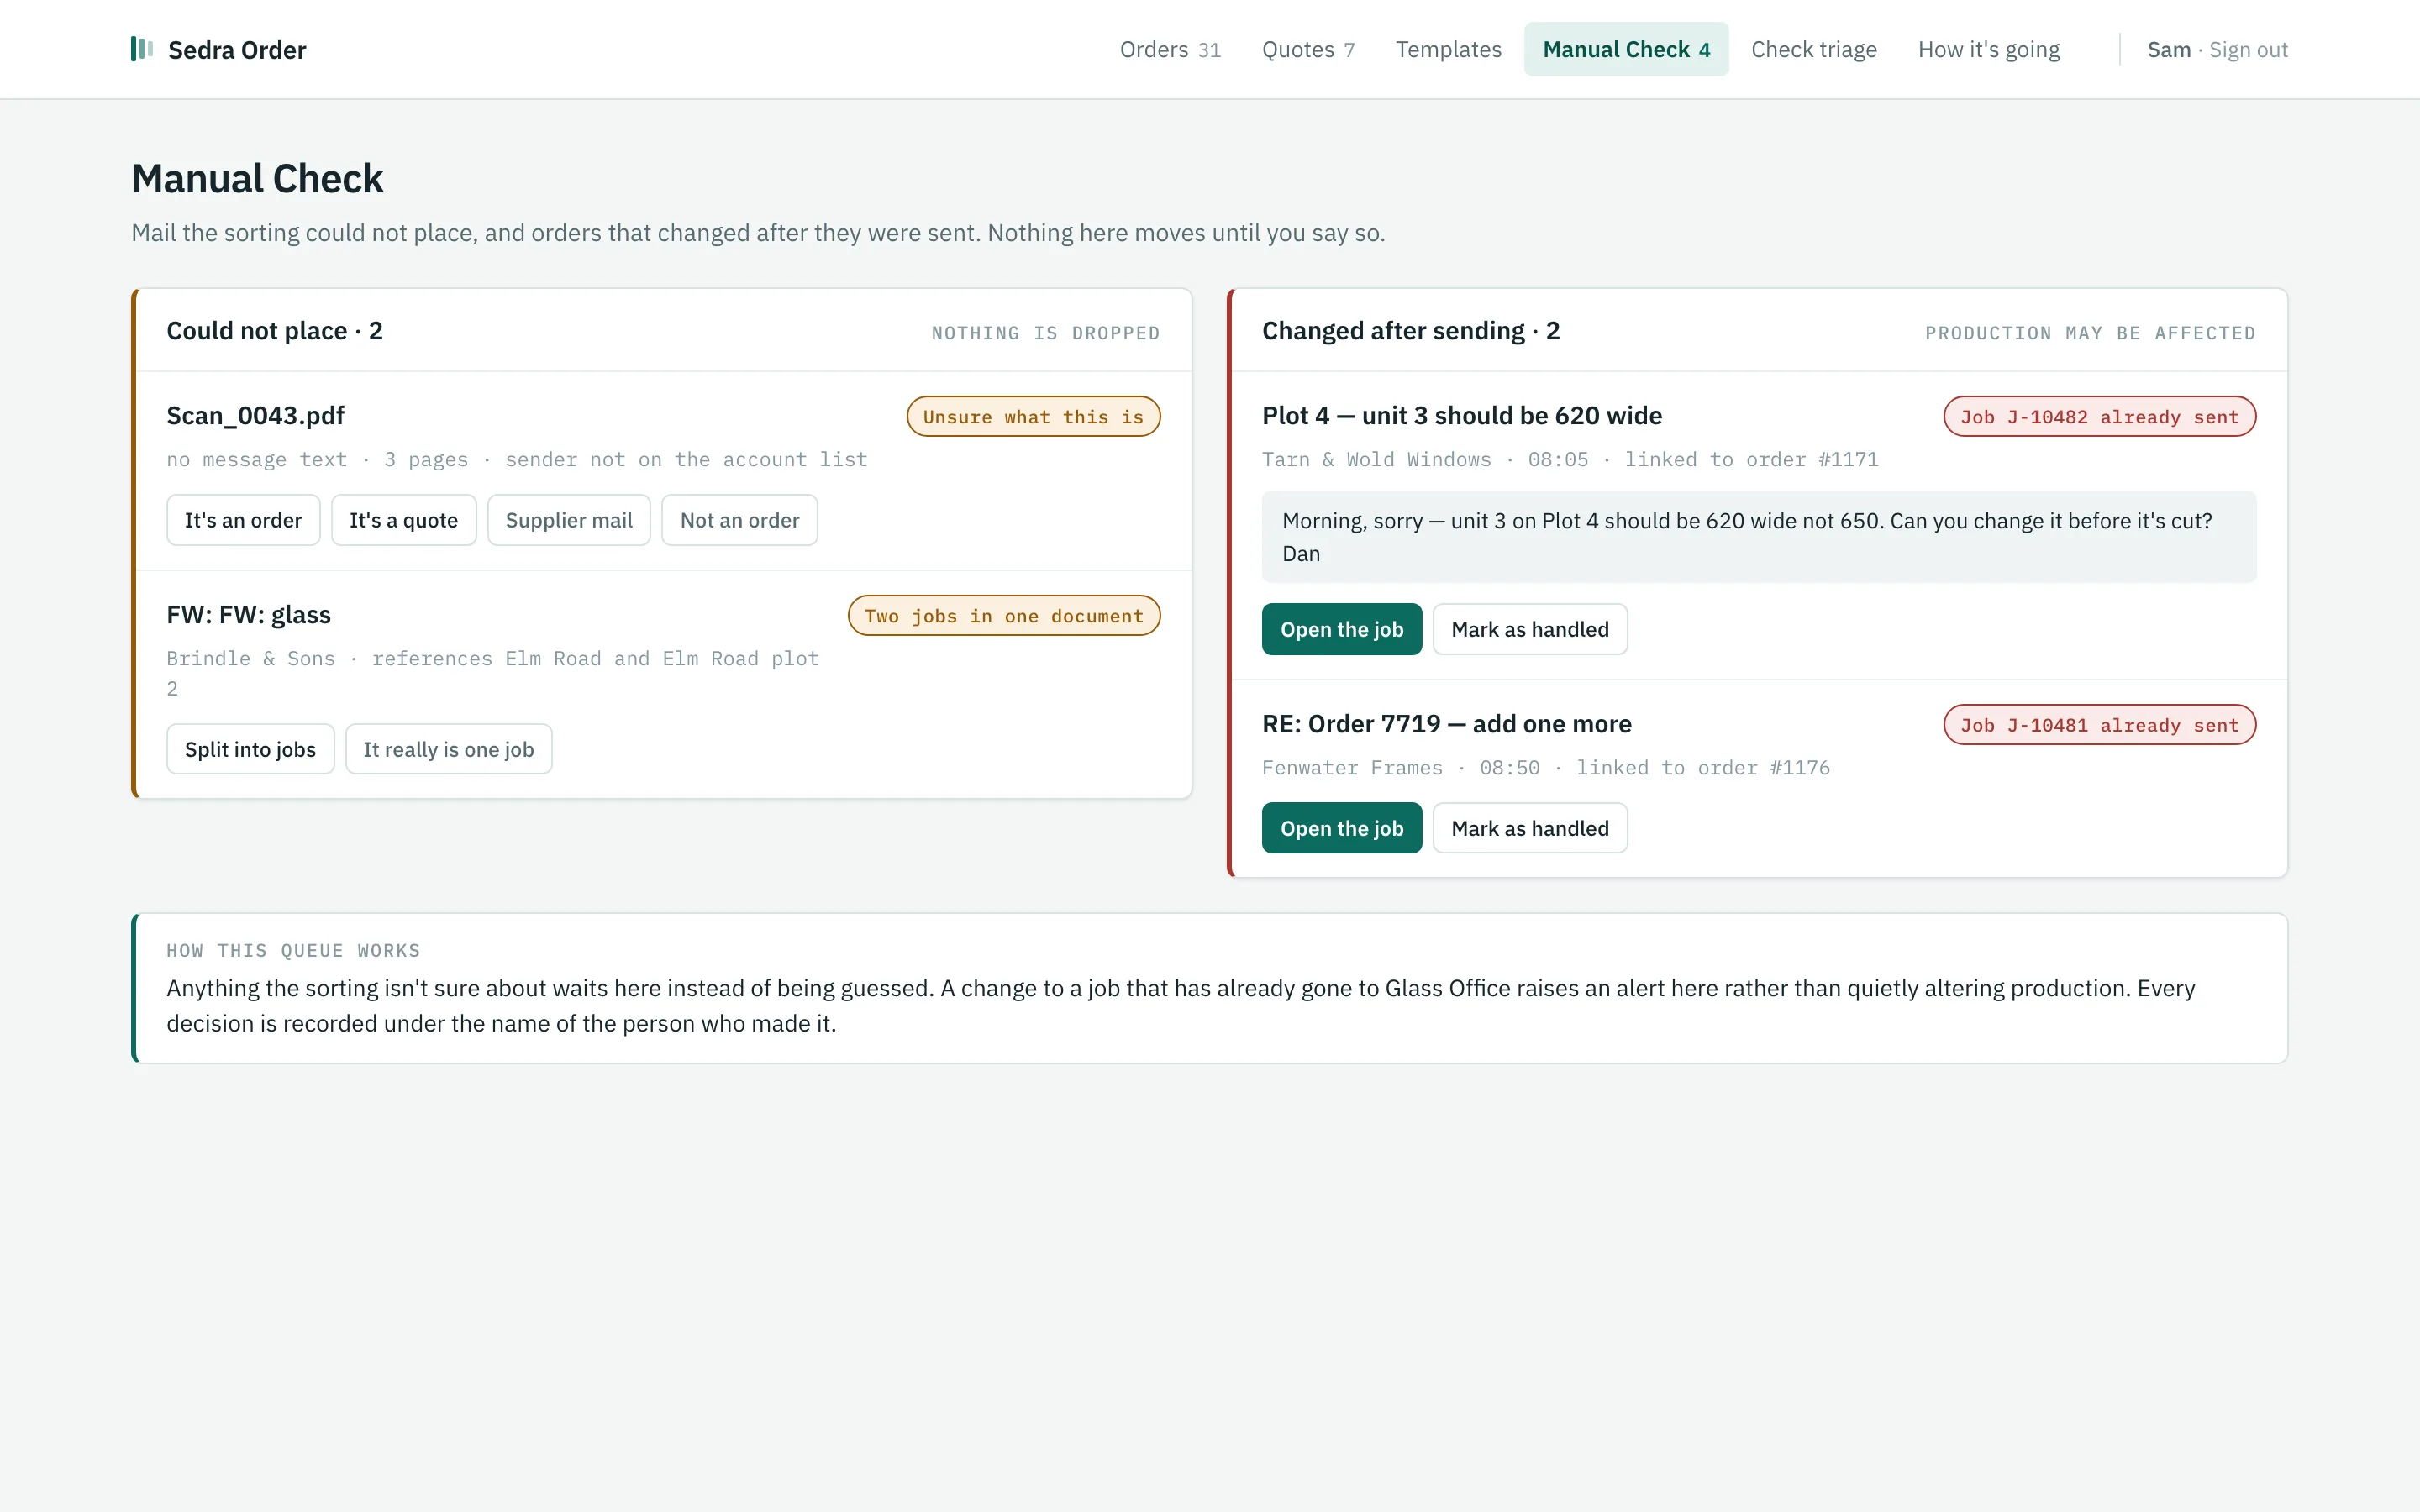Open the job for Plot 4 unit 3

tap(1341, 629)
